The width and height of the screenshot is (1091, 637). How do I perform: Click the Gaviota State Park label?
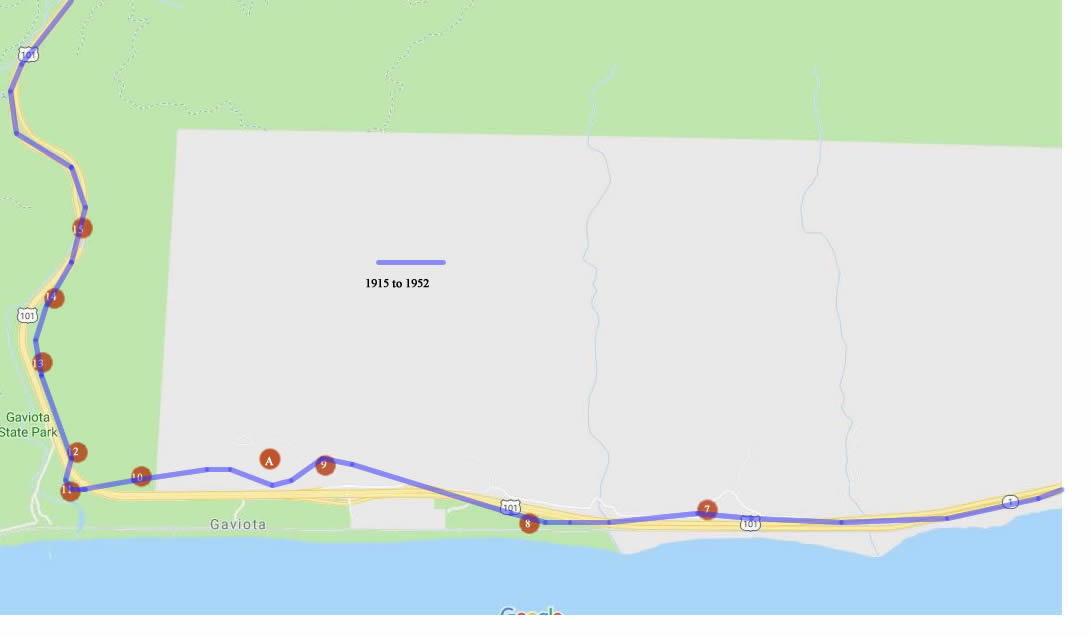[29, 425]
